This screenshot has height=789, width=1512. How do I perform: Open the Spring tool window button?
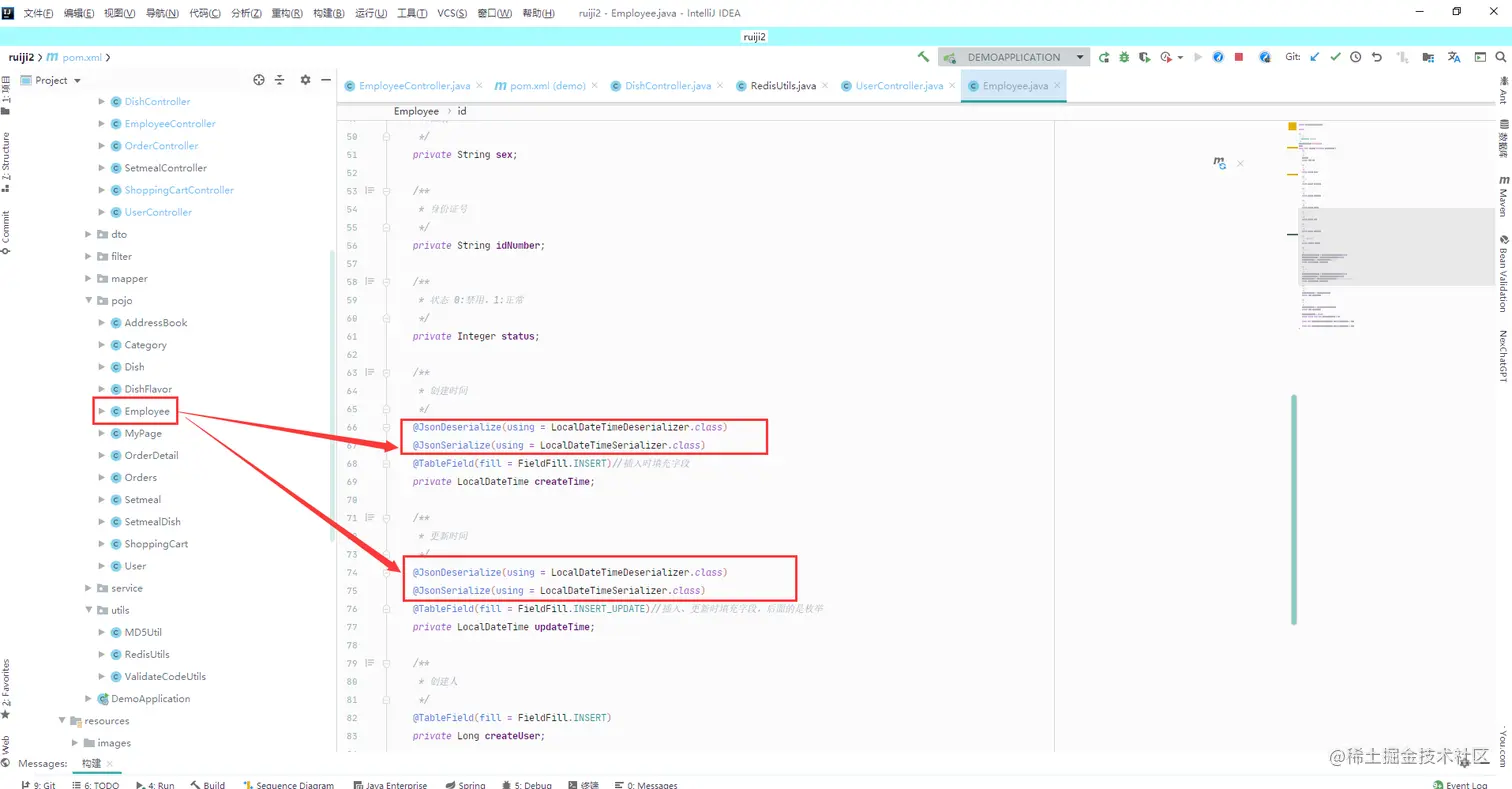coord(465,785)
